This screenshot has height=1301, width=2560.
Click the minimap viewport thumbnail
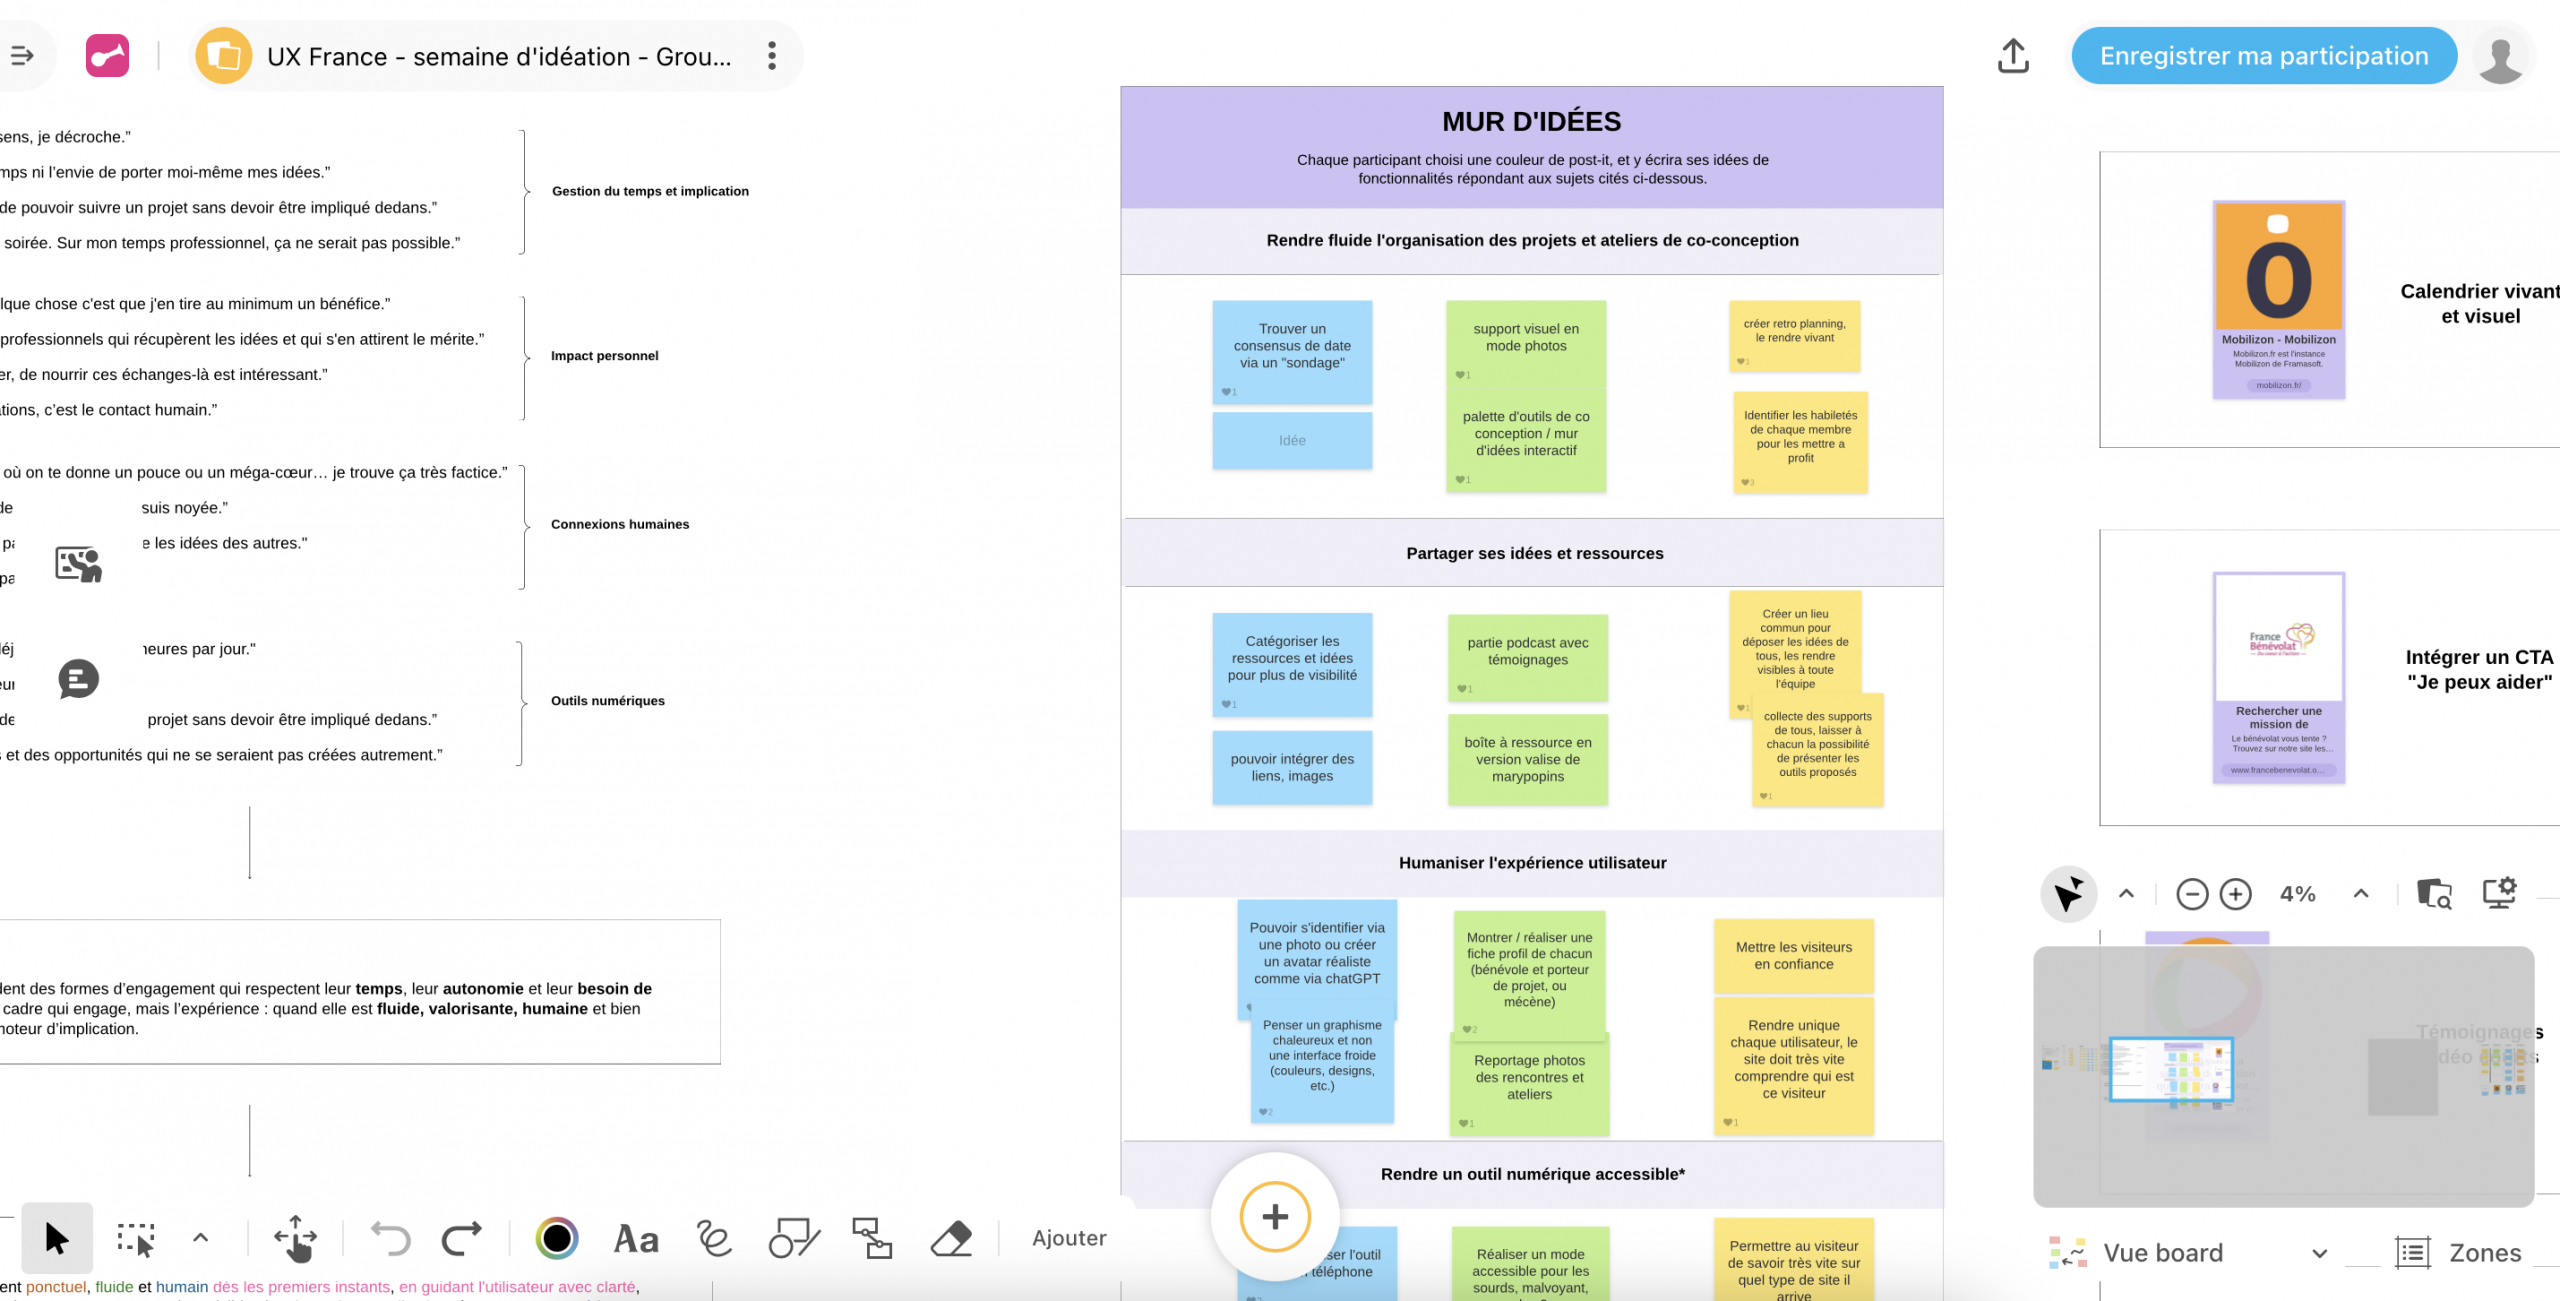2171,1069
